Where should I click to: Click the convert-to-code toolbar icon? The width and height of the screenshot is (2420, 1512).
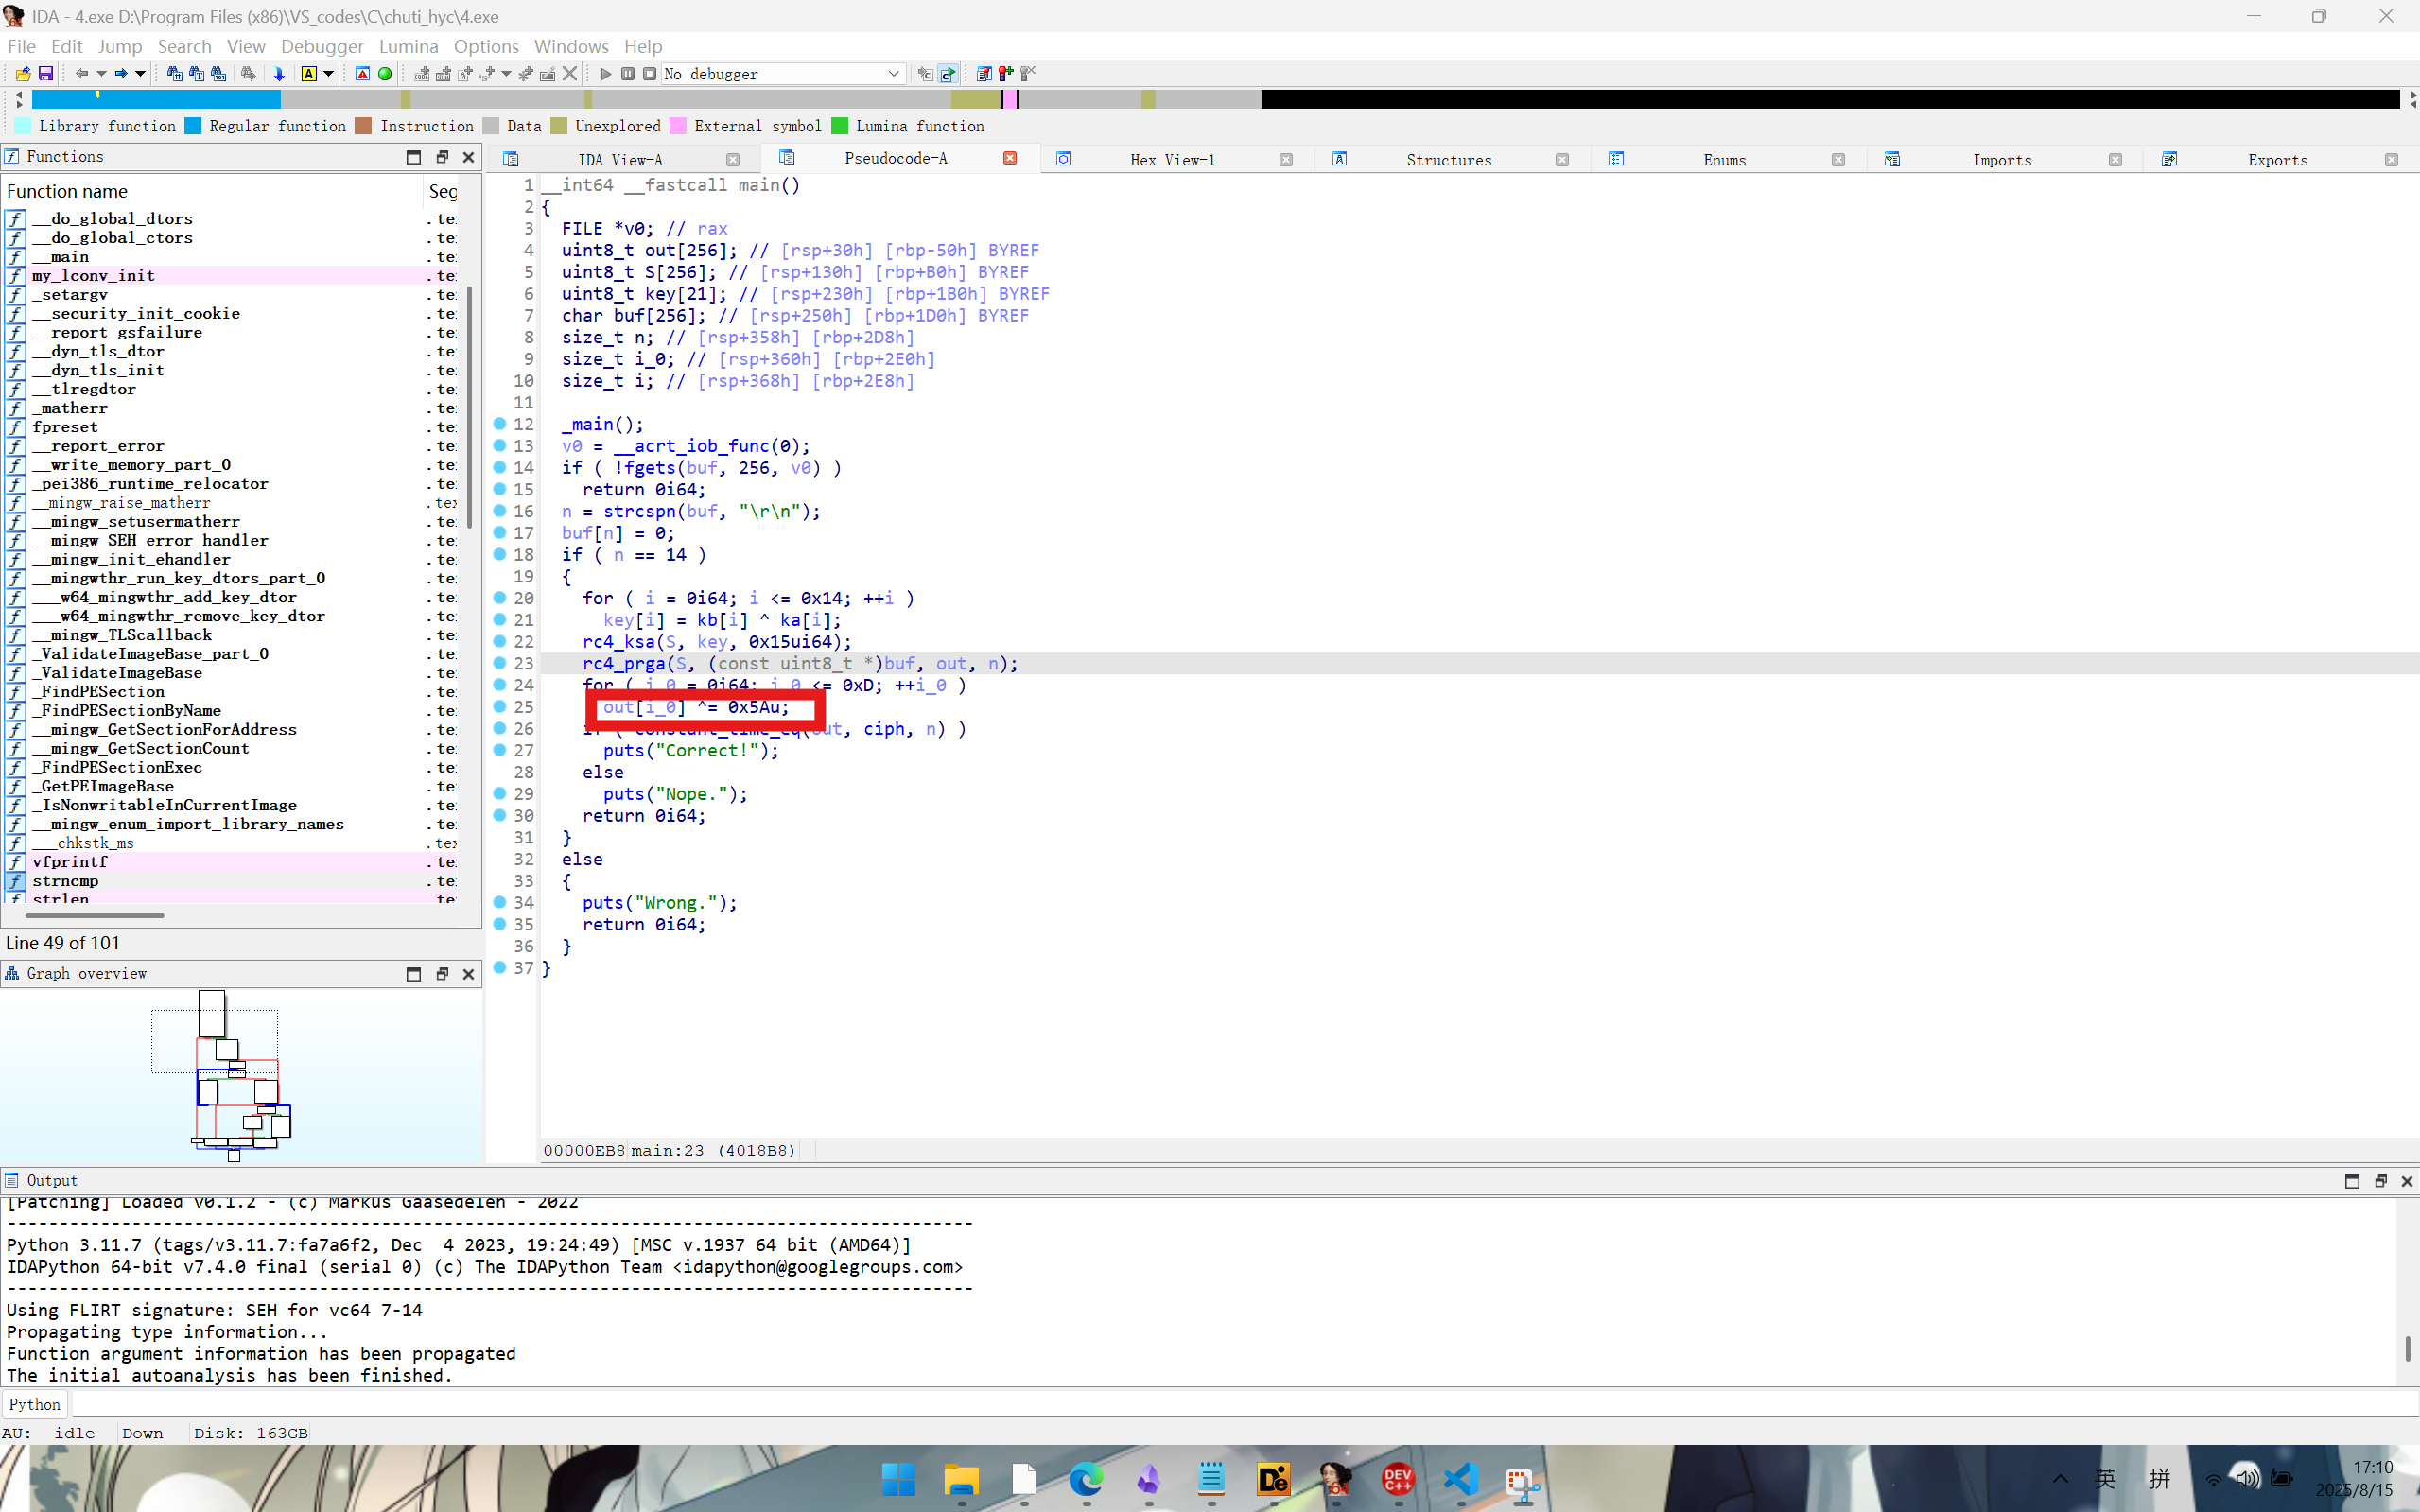click(422, 74)
